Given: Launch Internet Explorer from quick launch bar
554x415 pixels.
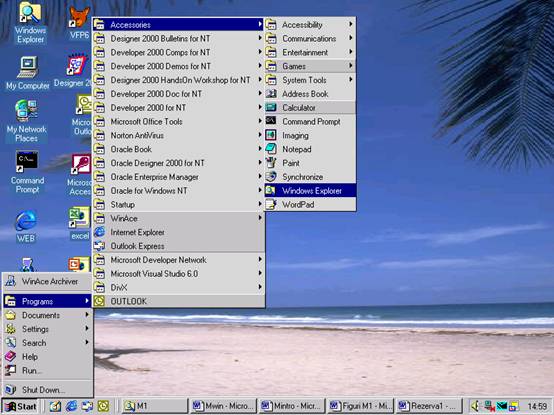Looking at the screenshot, I should tap(71, 406).
